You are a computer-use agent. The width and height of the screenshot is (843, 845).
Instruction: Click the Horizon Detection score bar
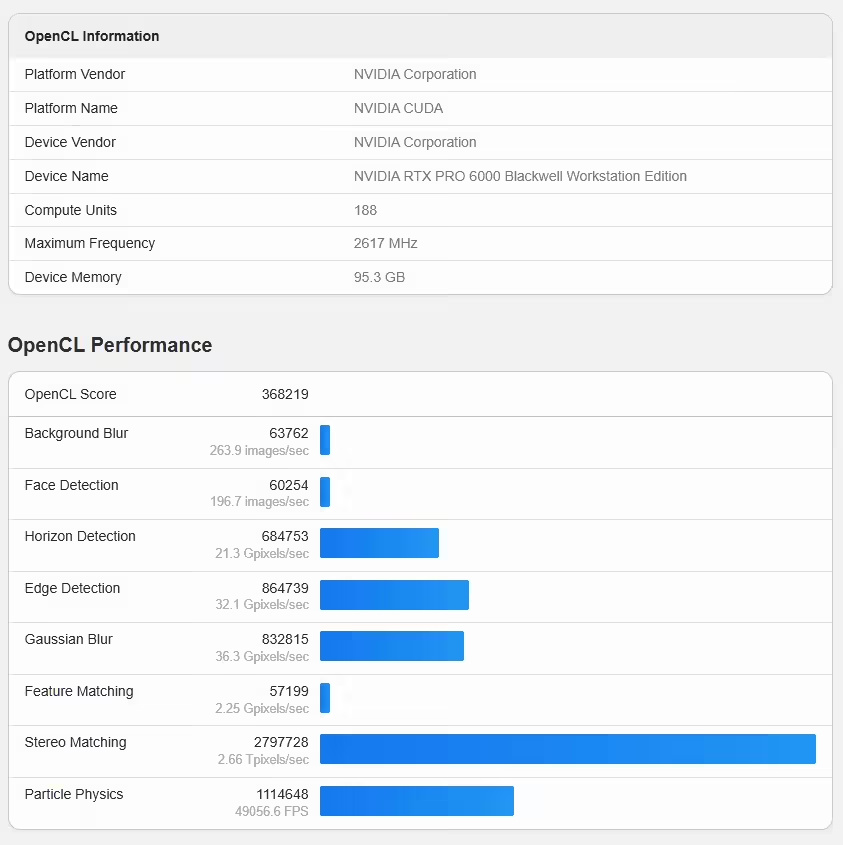click(x=379, y=543)
